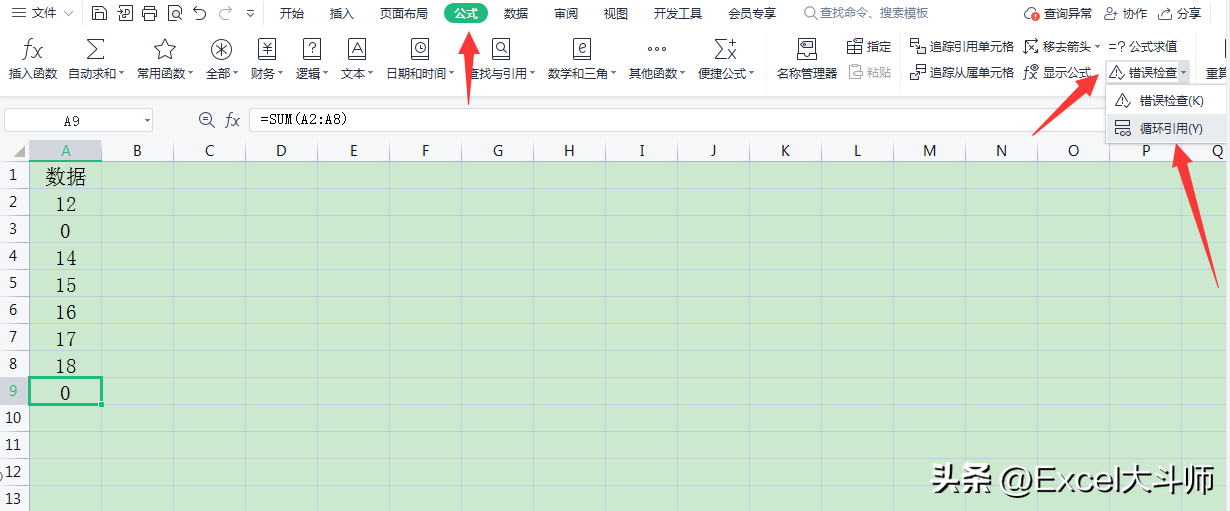
Task: Switch to the 开发工具 (Developer) tab
Action: pyautogui.click(x=678, y=13)
